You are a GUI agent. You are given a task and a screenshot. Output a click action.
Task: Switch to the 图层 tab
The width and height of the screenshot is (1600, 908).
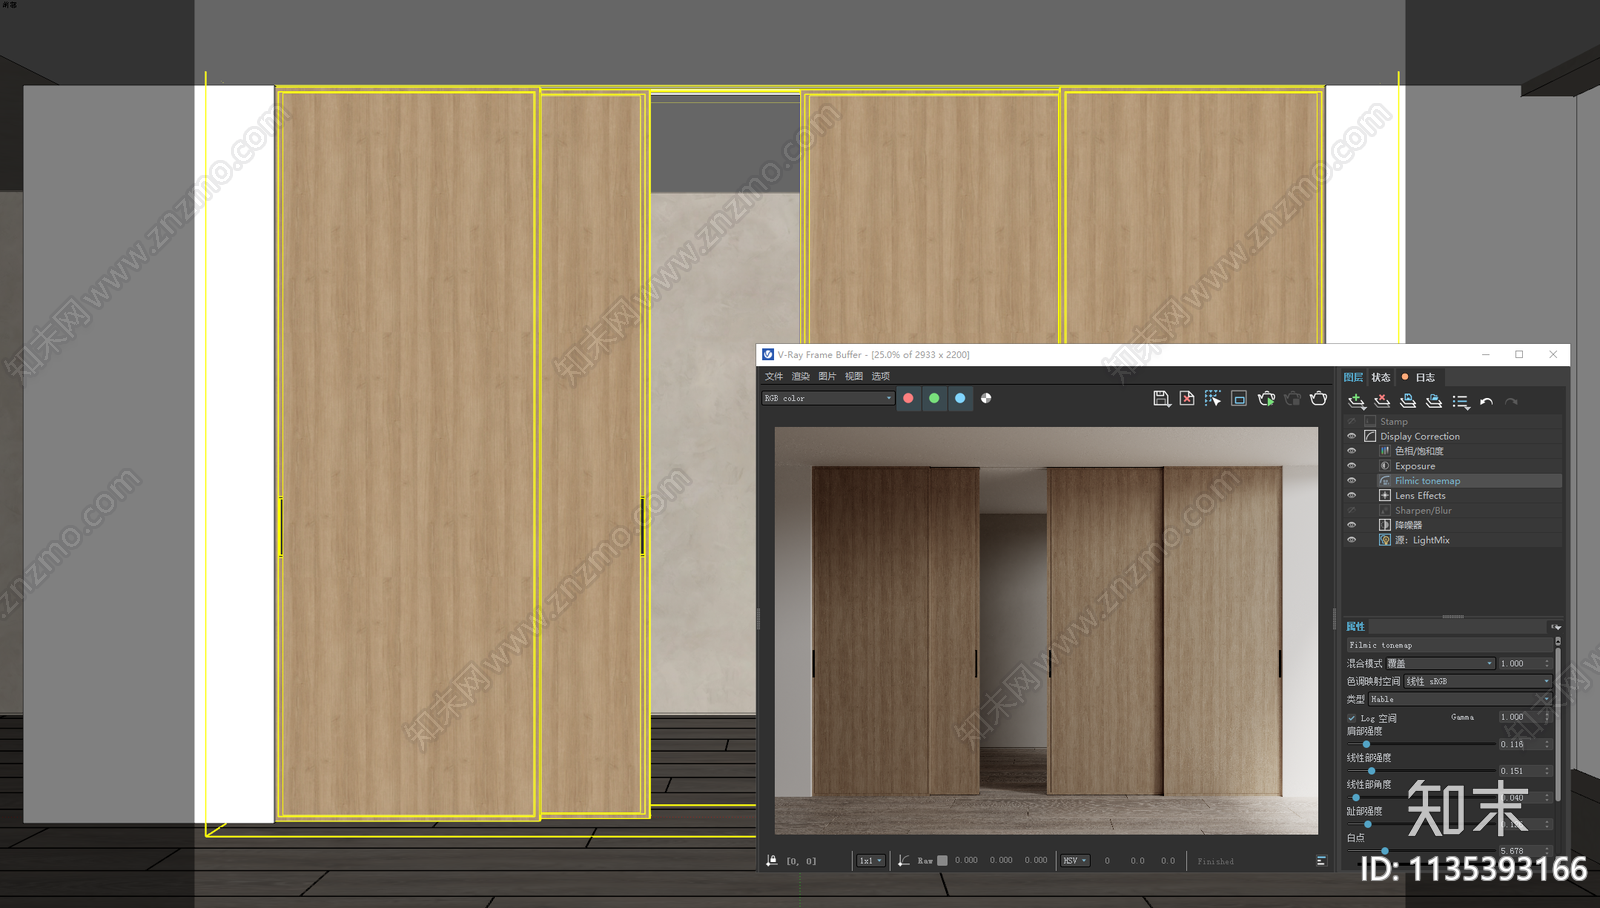pos(1354,377)
